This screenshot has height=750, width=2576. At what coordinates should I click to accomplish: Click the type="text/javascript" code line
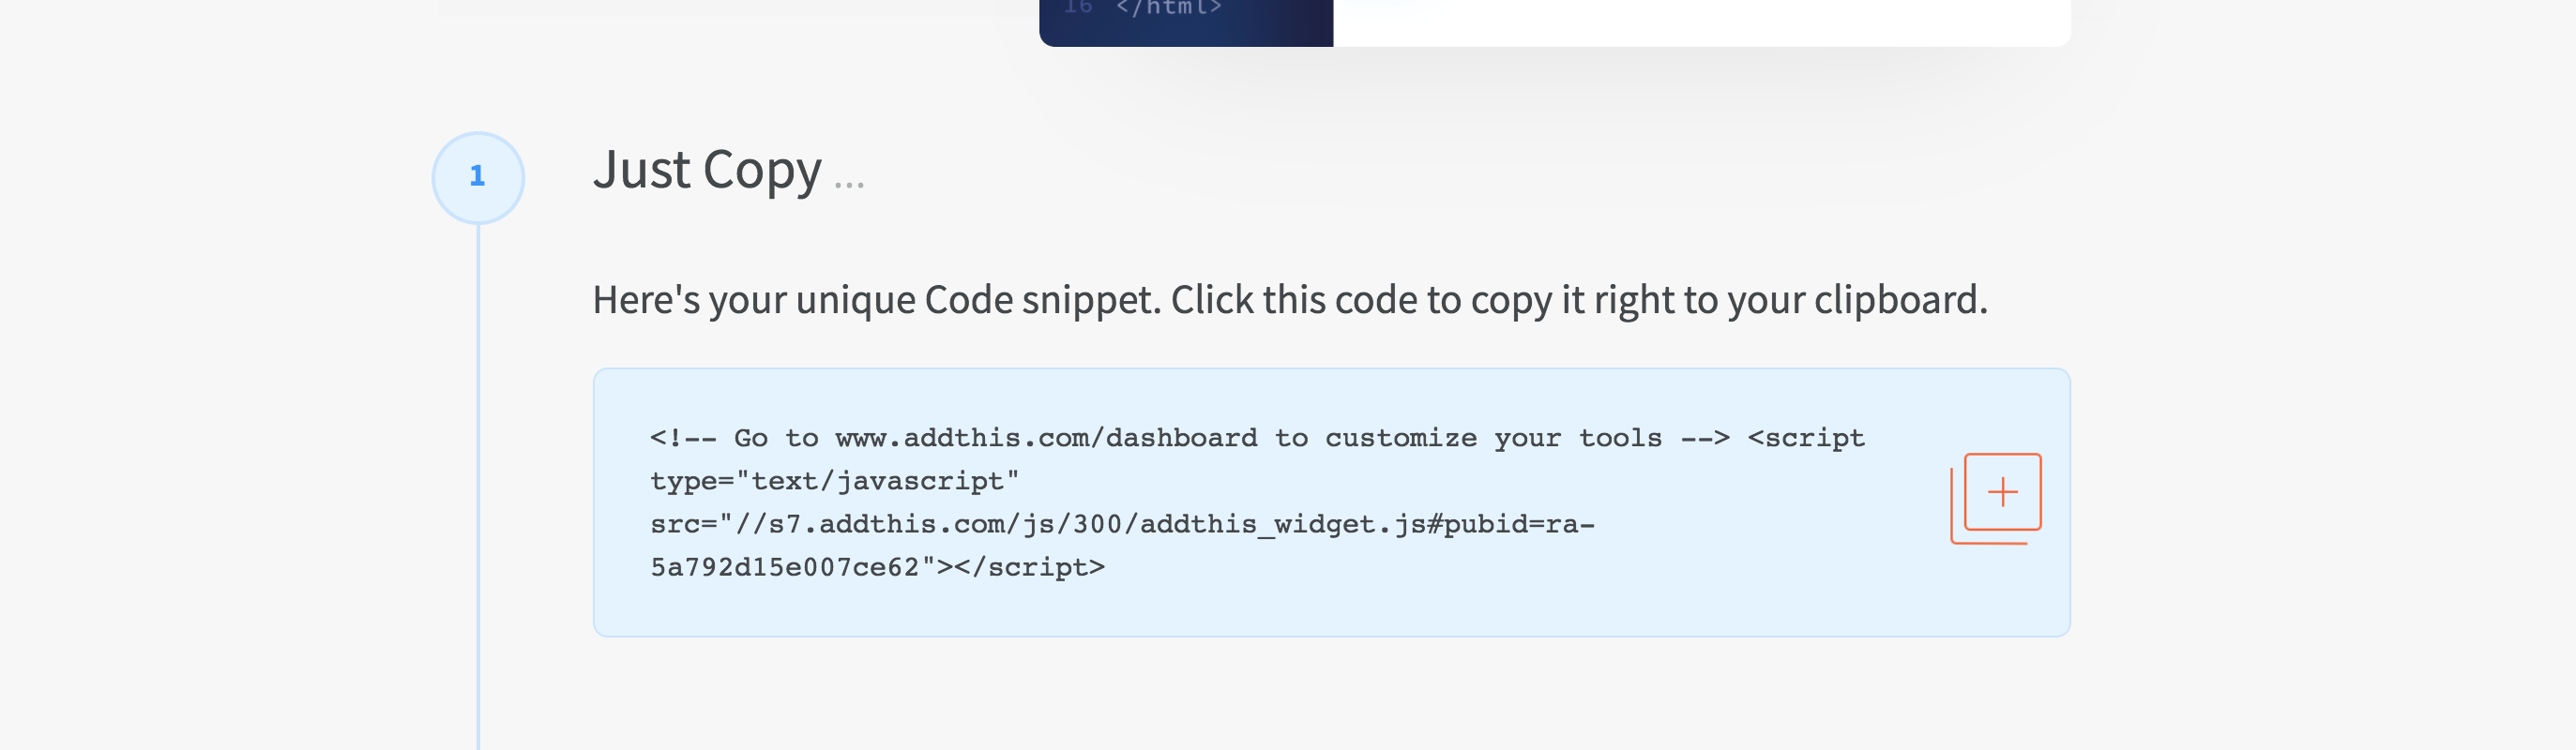coord(834,481)
